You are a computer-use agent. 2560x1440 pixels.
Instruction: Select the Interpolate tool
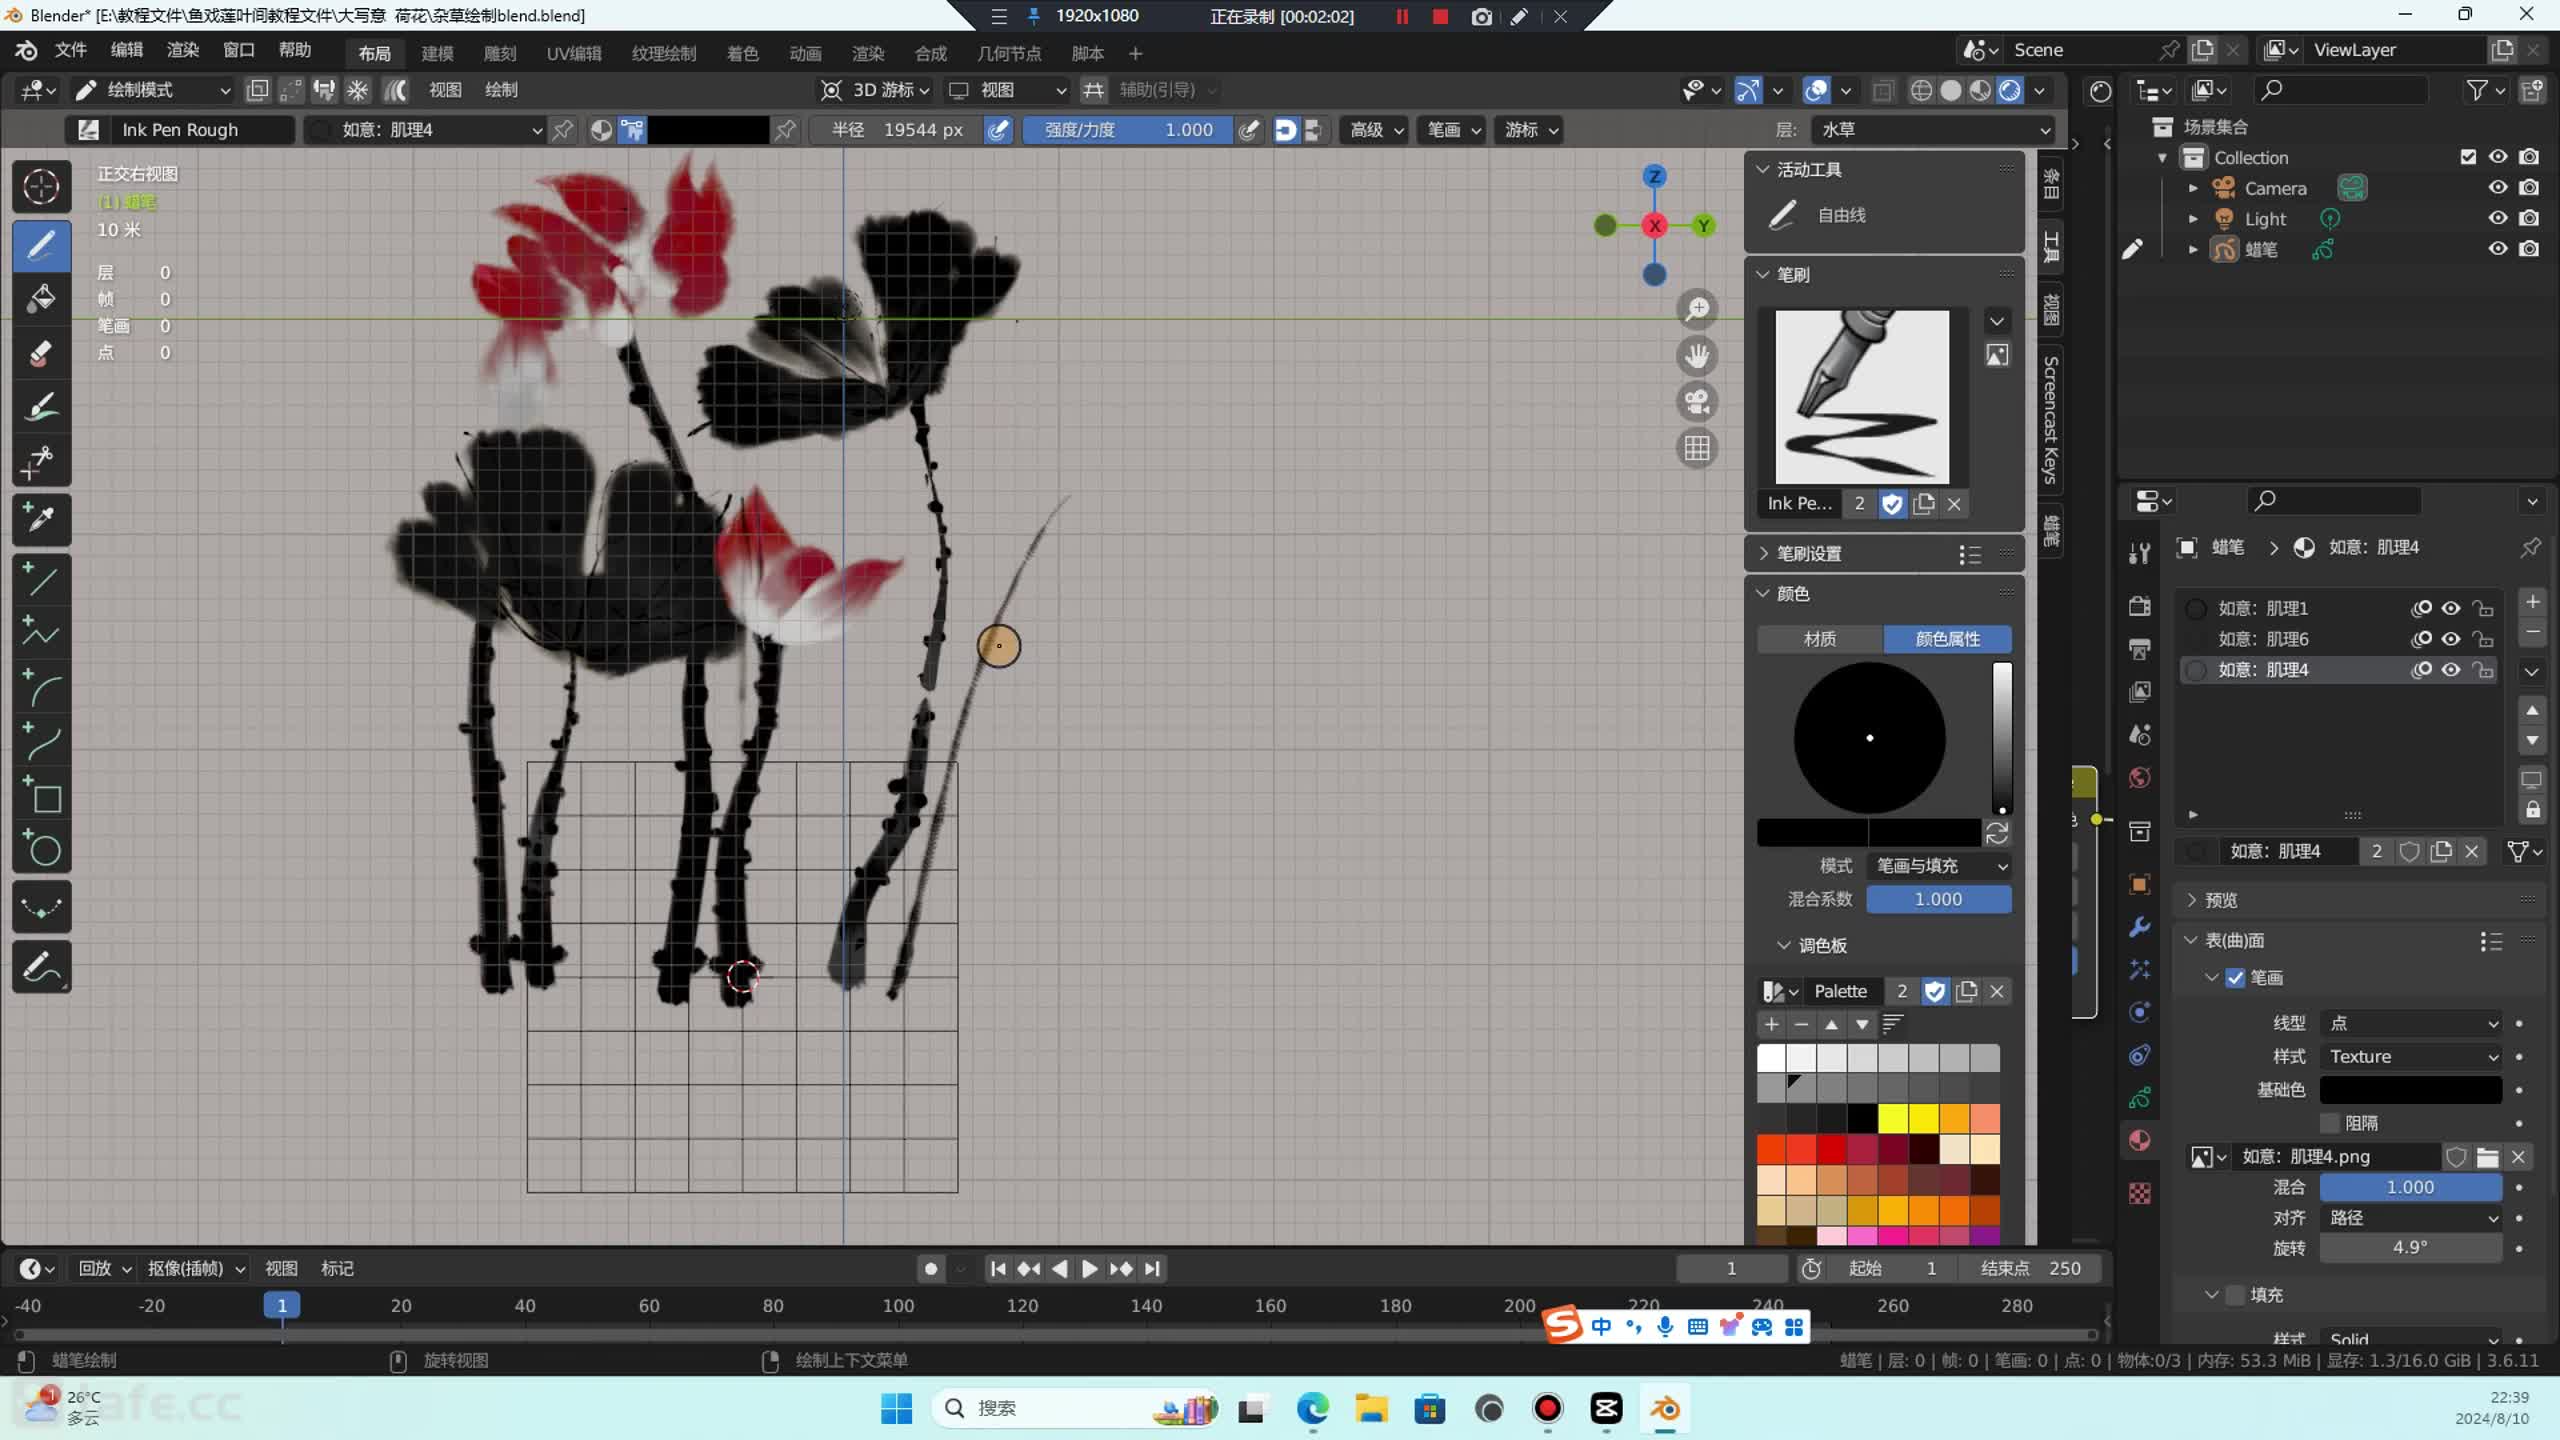(x=41, y=907)
